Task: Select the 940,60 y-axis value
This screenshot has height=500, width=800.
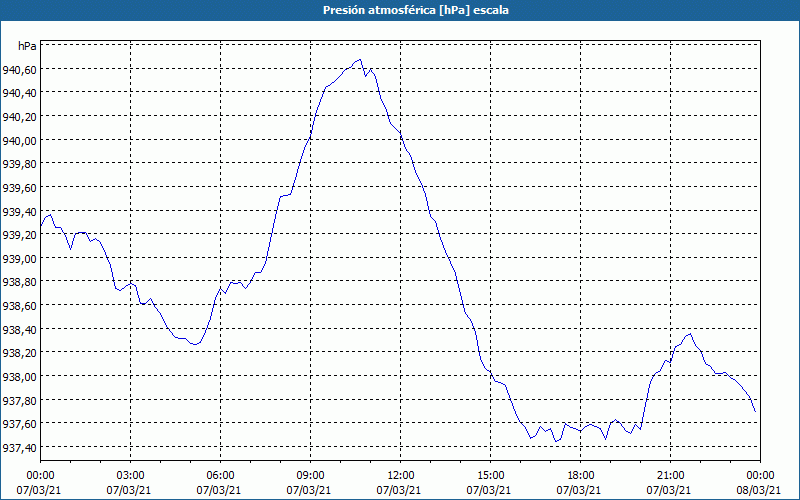Action: click(x=19, y=70)
